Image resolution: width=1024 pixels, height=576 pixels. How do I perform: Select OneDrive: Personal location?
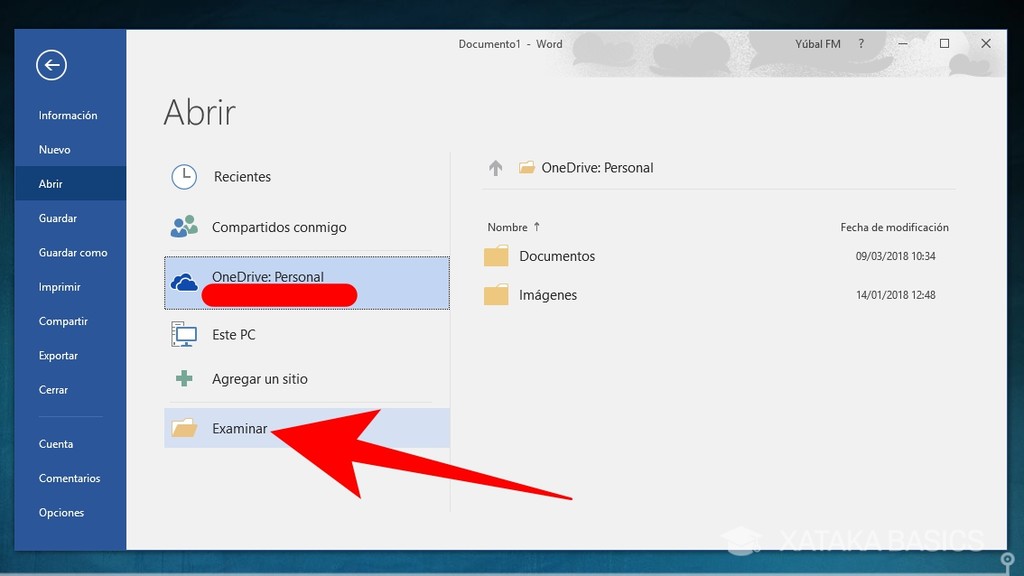(307, 283)
